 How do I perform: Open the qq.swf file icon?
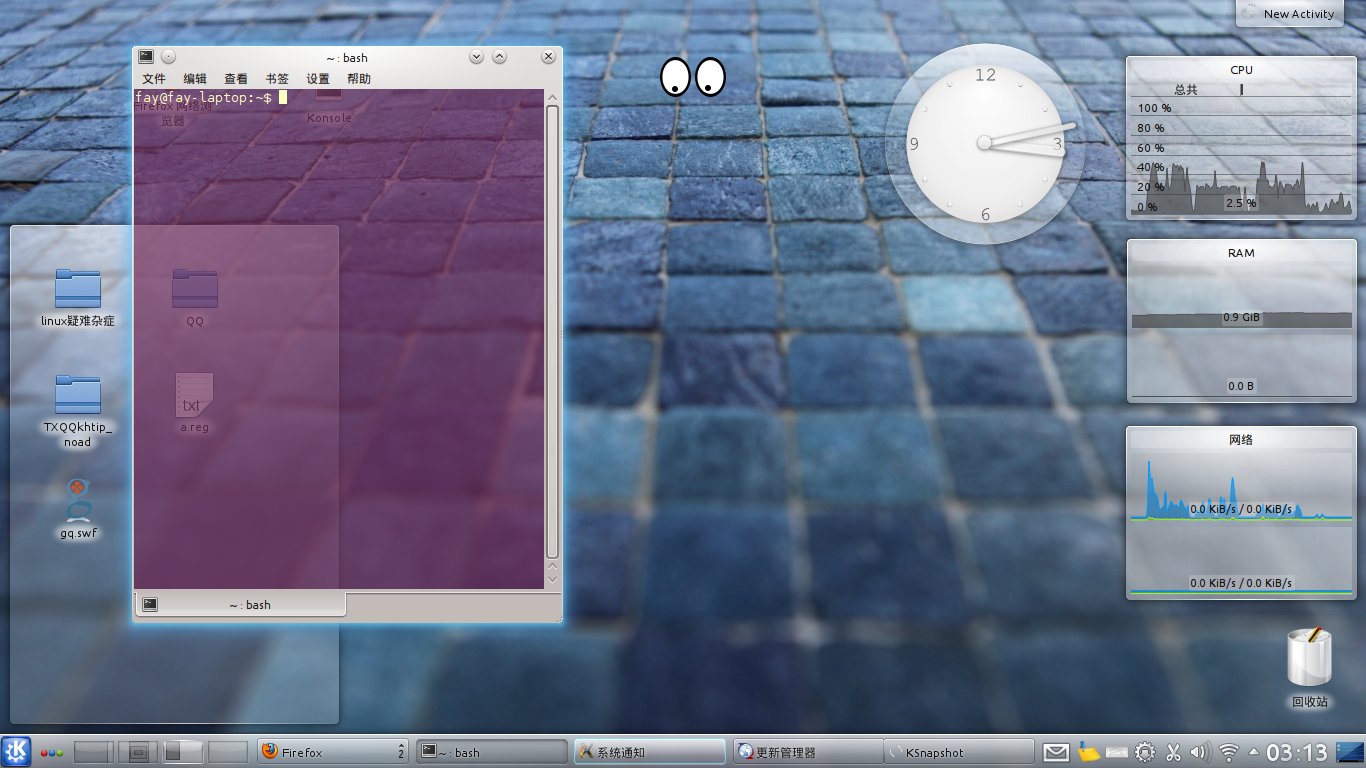coord(78,508)
